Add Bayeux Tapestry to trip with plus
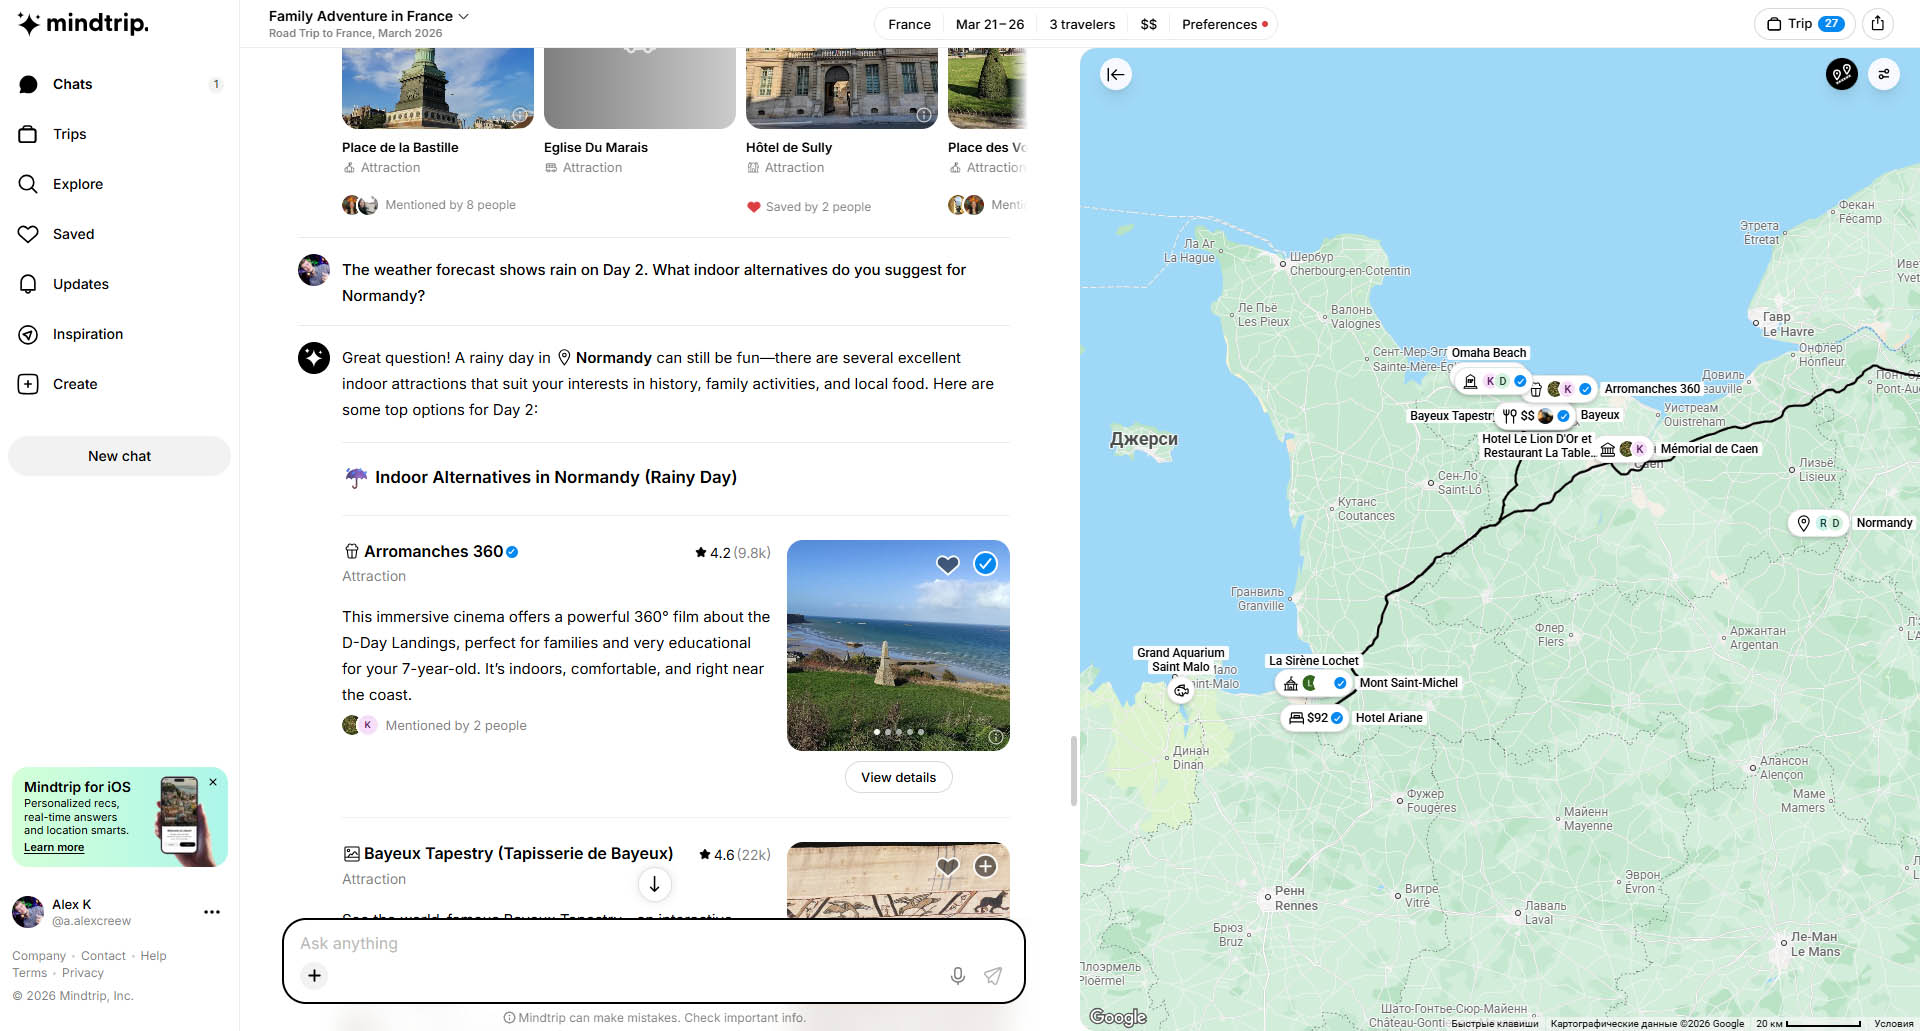1920x1031 pixels. [985, 866]
